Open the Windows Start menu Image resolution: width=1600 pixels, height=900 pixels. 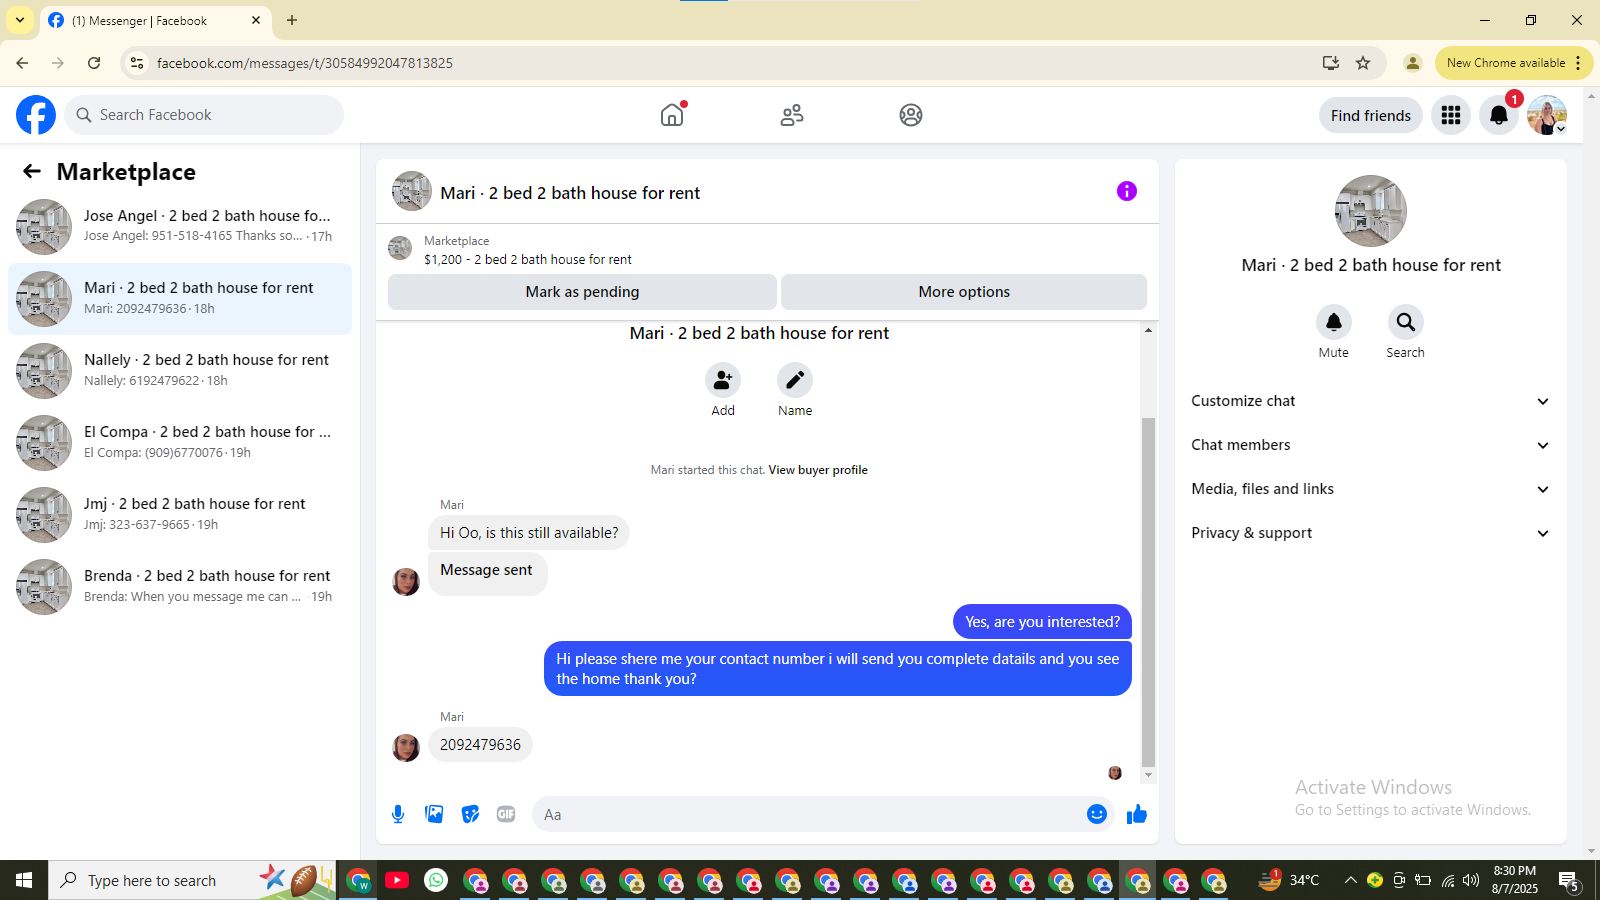pos(24,880)
